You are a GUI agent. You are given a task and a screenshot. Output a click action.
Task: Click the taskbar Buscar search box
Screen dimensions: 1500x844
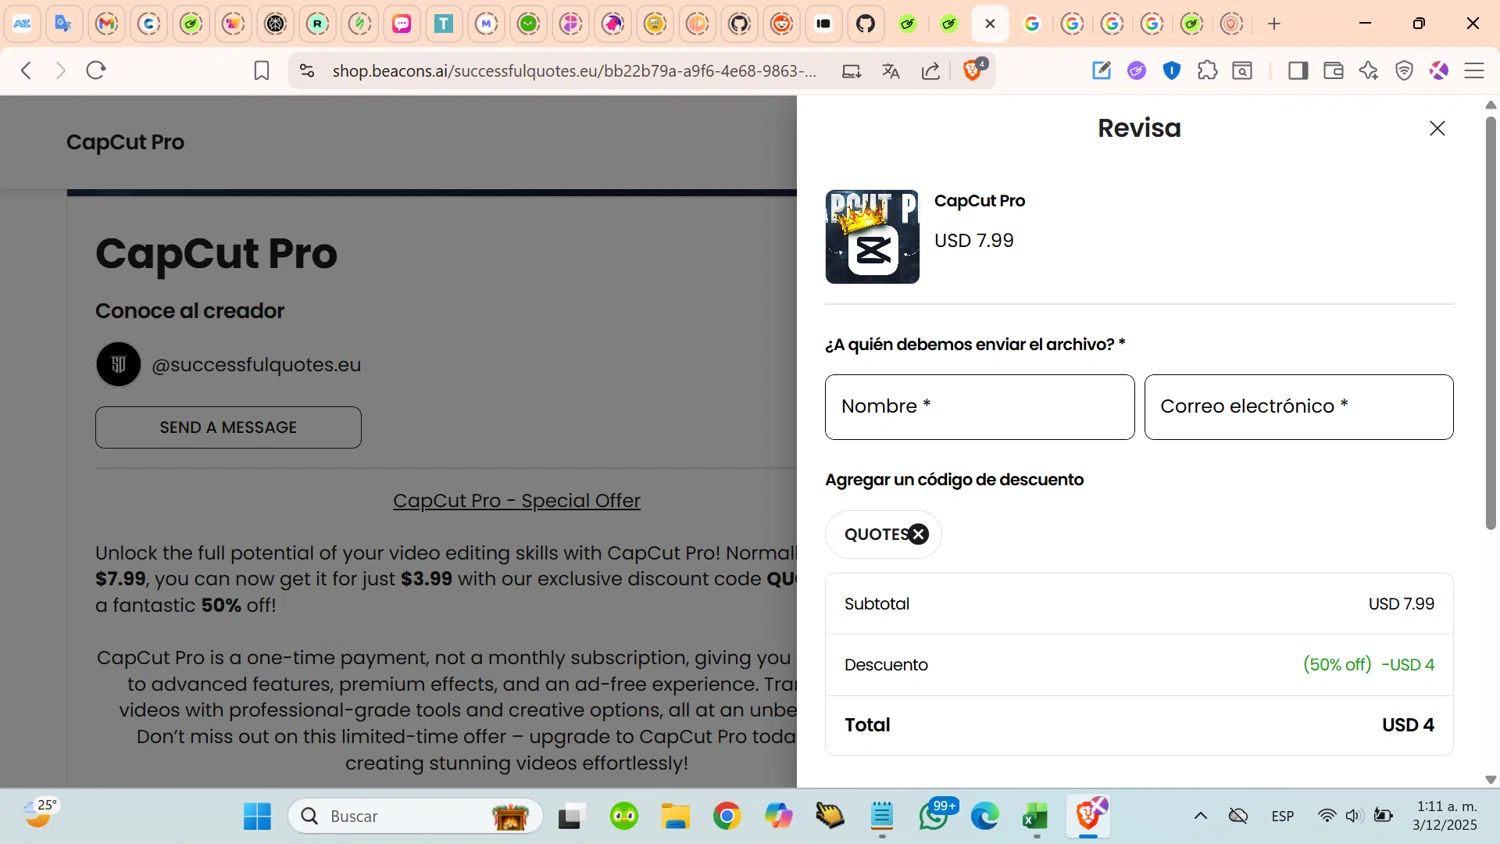tap(415, 816)
